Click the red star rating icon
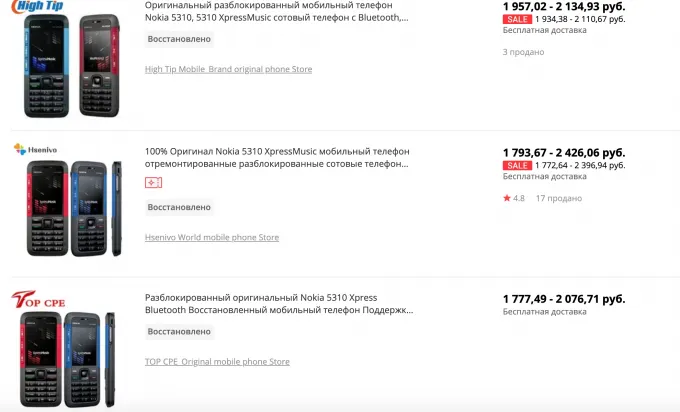 point(507,198)
